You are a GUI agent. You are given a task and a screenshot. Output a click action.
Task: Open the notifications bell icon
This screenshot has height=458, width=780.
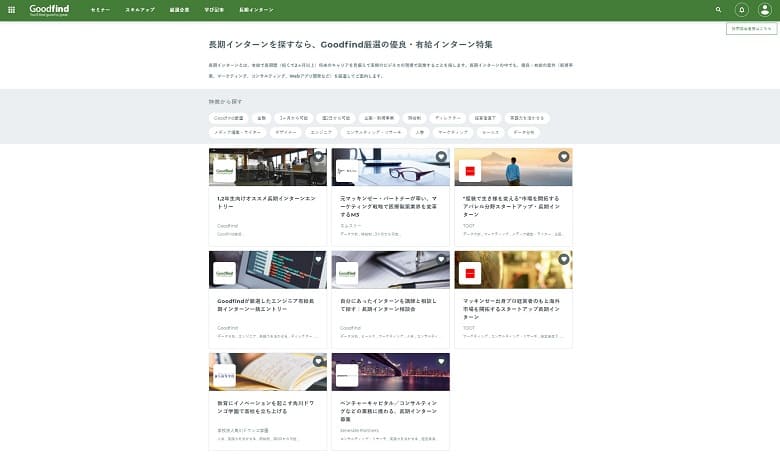pyautogui.click(x=742, y=9)
